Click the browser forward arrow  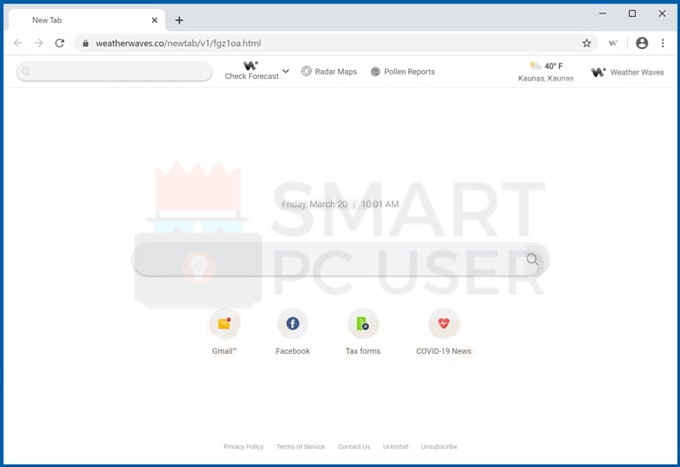click(x=39, y=43)
